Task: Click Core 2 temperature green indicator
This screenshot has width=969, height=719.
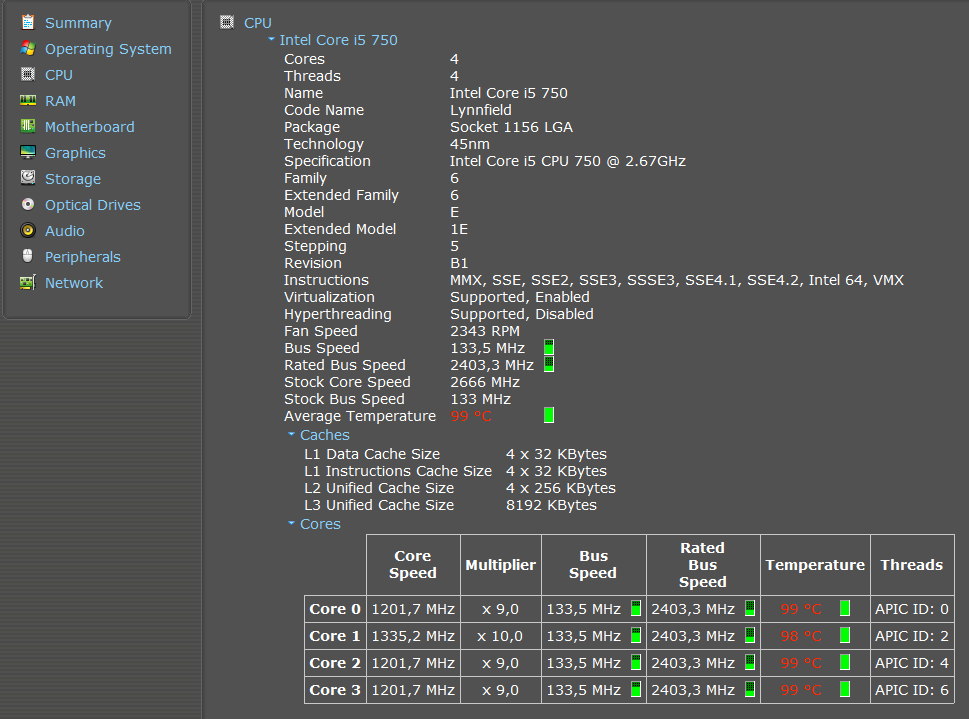Action: click(x=845, y=662)
